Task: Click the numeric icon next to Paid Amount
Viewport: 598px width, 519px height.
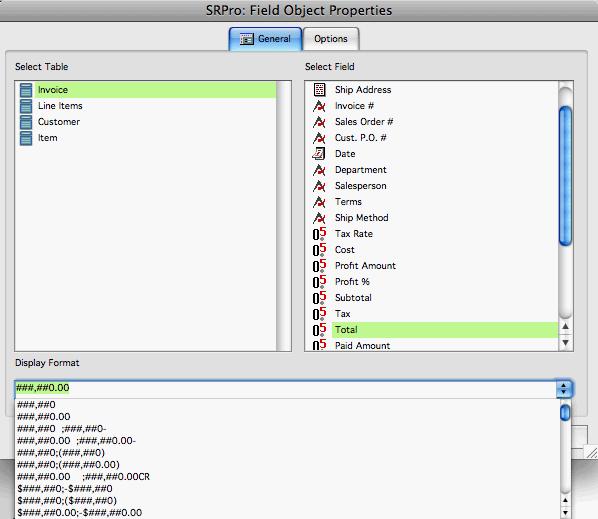Action: [x=320, y=345]
